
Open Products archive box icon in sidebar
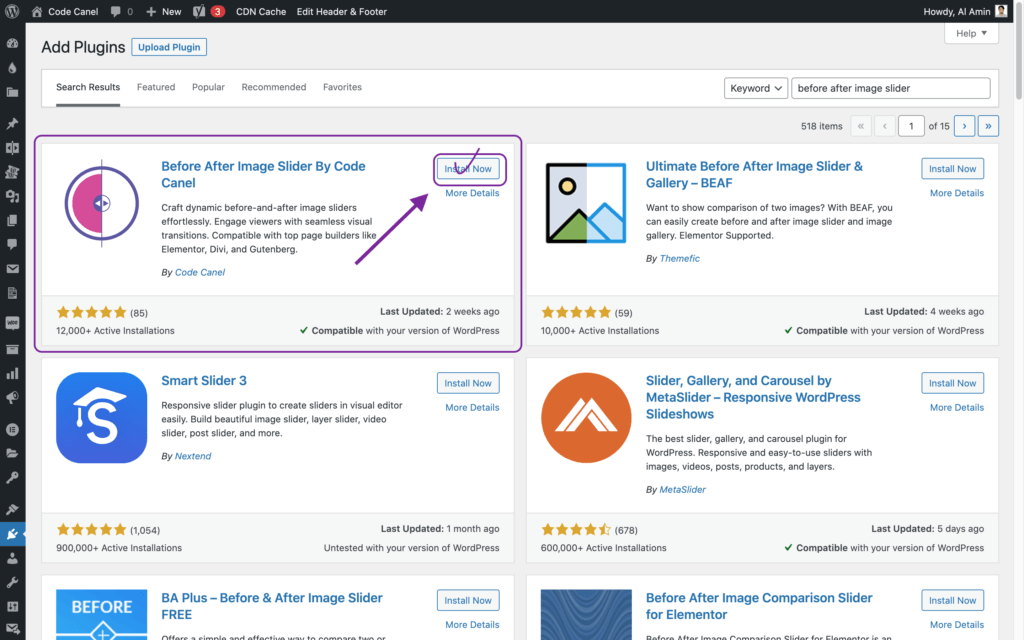pyautogui.click(x=12, y=349)
